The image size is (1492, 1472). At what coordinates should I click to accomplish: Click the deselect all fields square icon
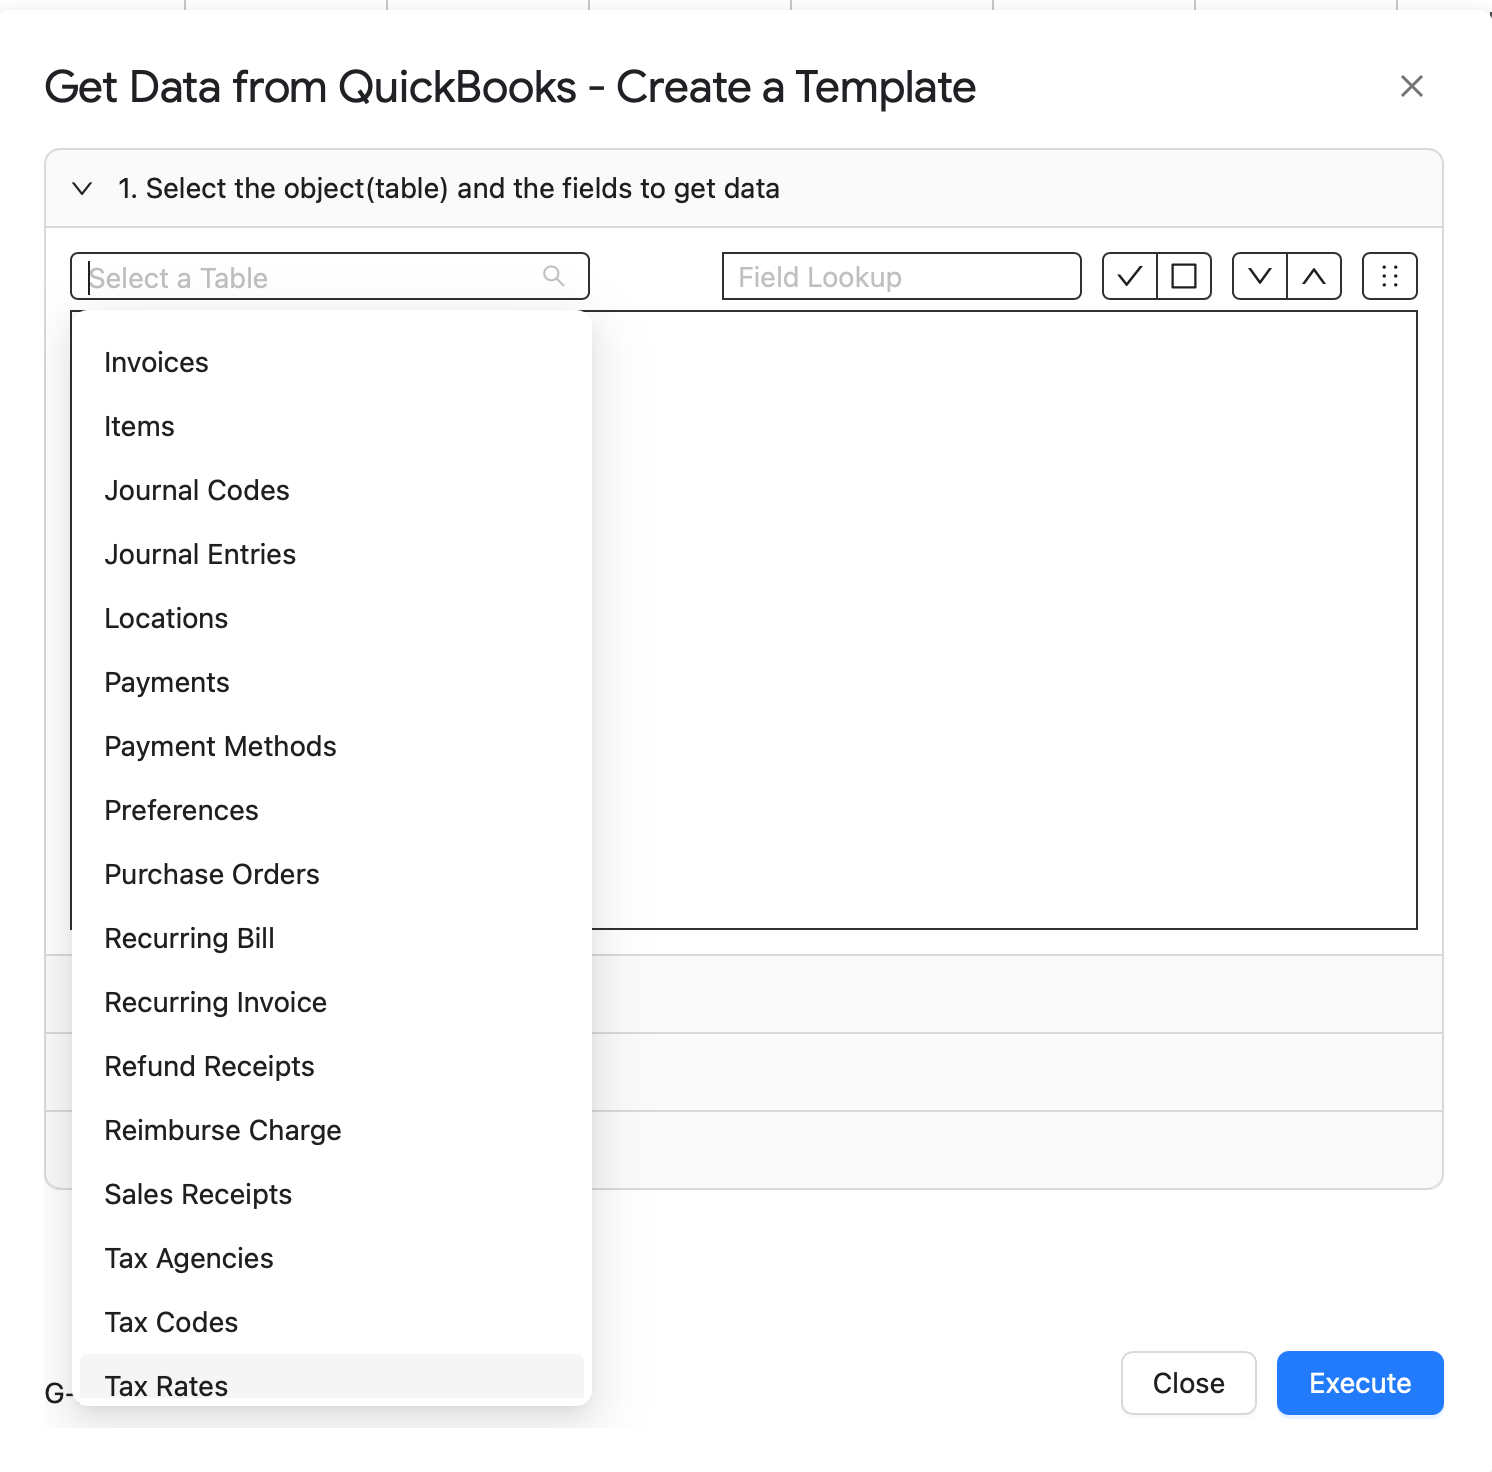(1184, 276)
